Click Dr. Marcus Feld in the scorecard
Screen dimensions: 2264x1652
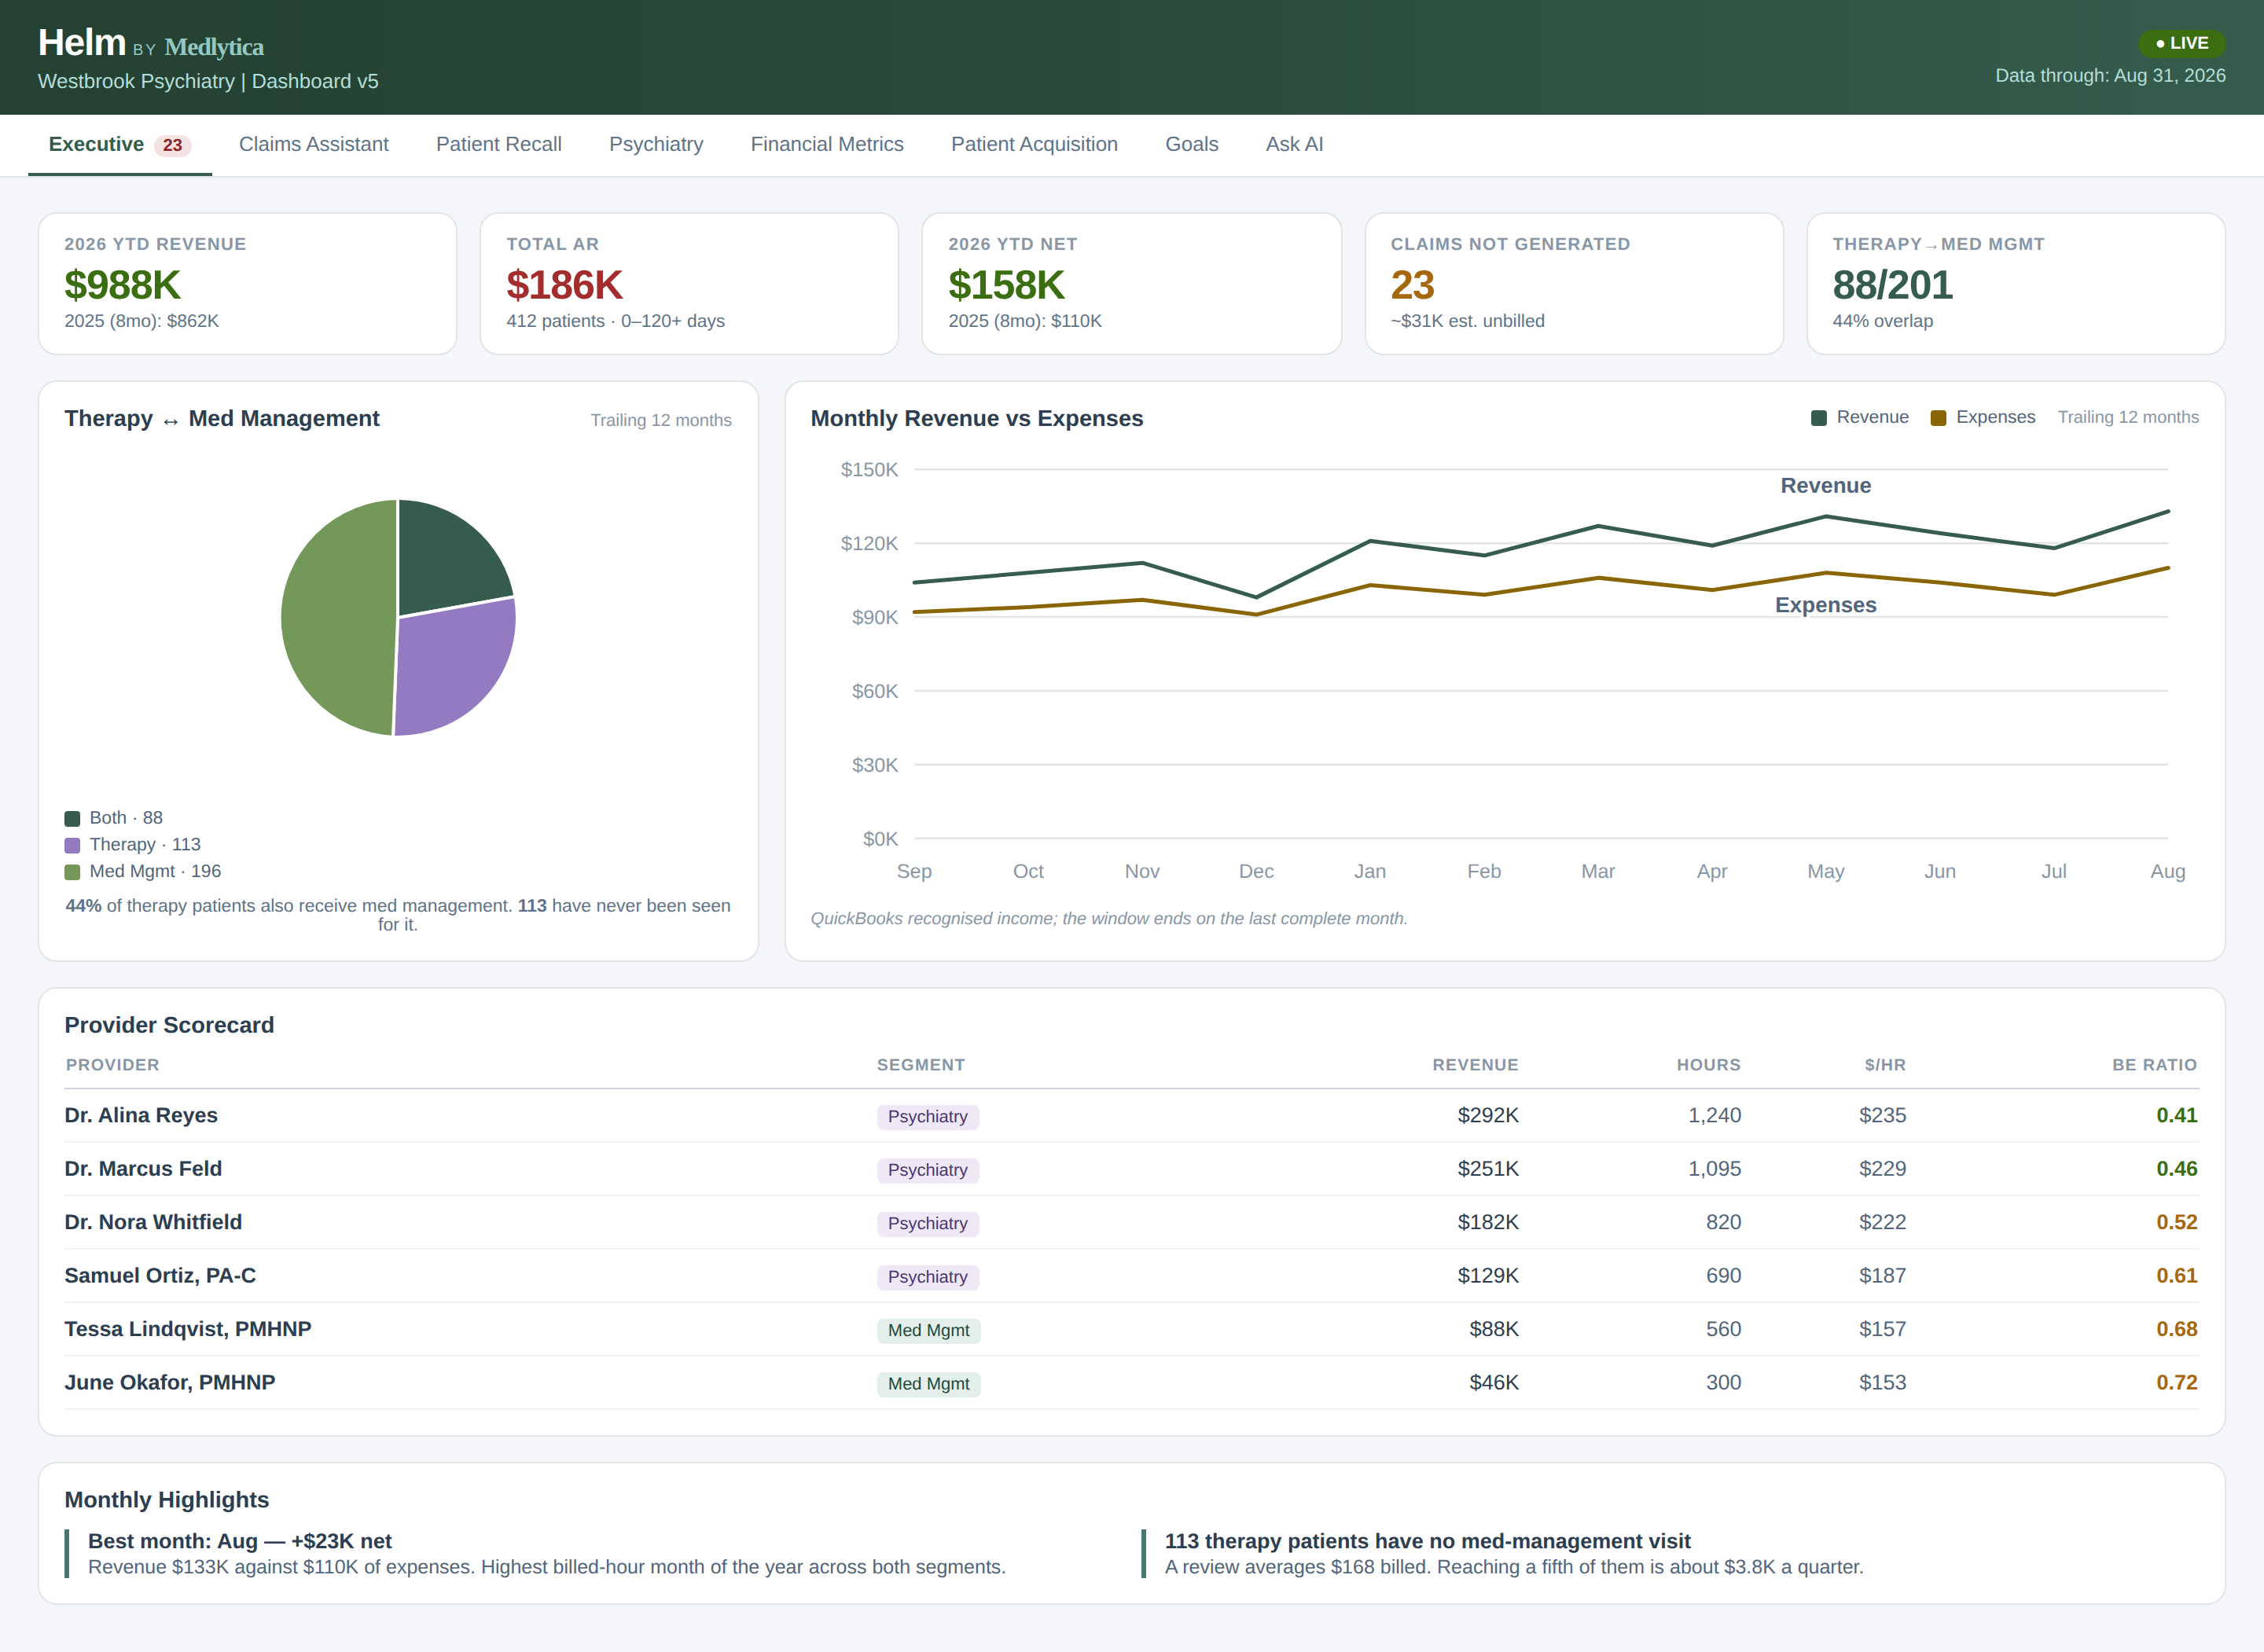[x=143, y=1169]
